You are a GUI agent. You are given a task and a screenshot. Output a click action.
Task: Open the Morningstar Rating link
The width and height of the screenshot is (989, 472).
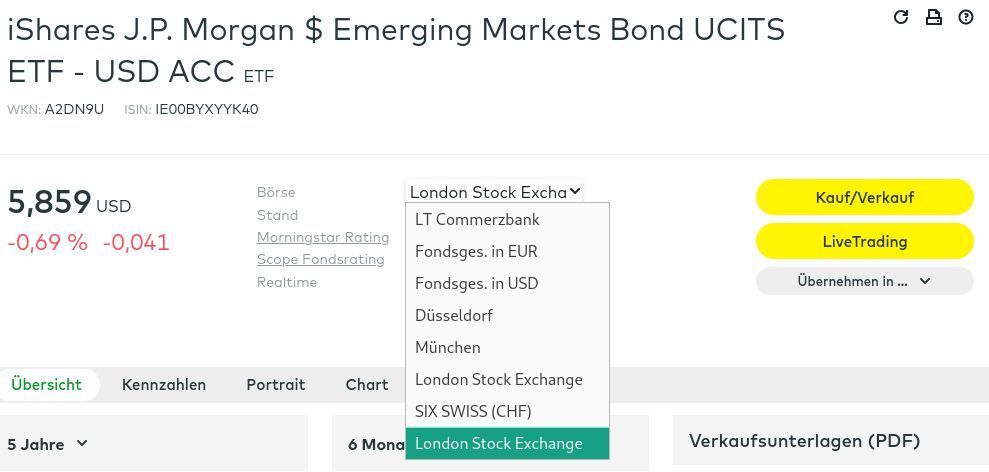[323, 237]
